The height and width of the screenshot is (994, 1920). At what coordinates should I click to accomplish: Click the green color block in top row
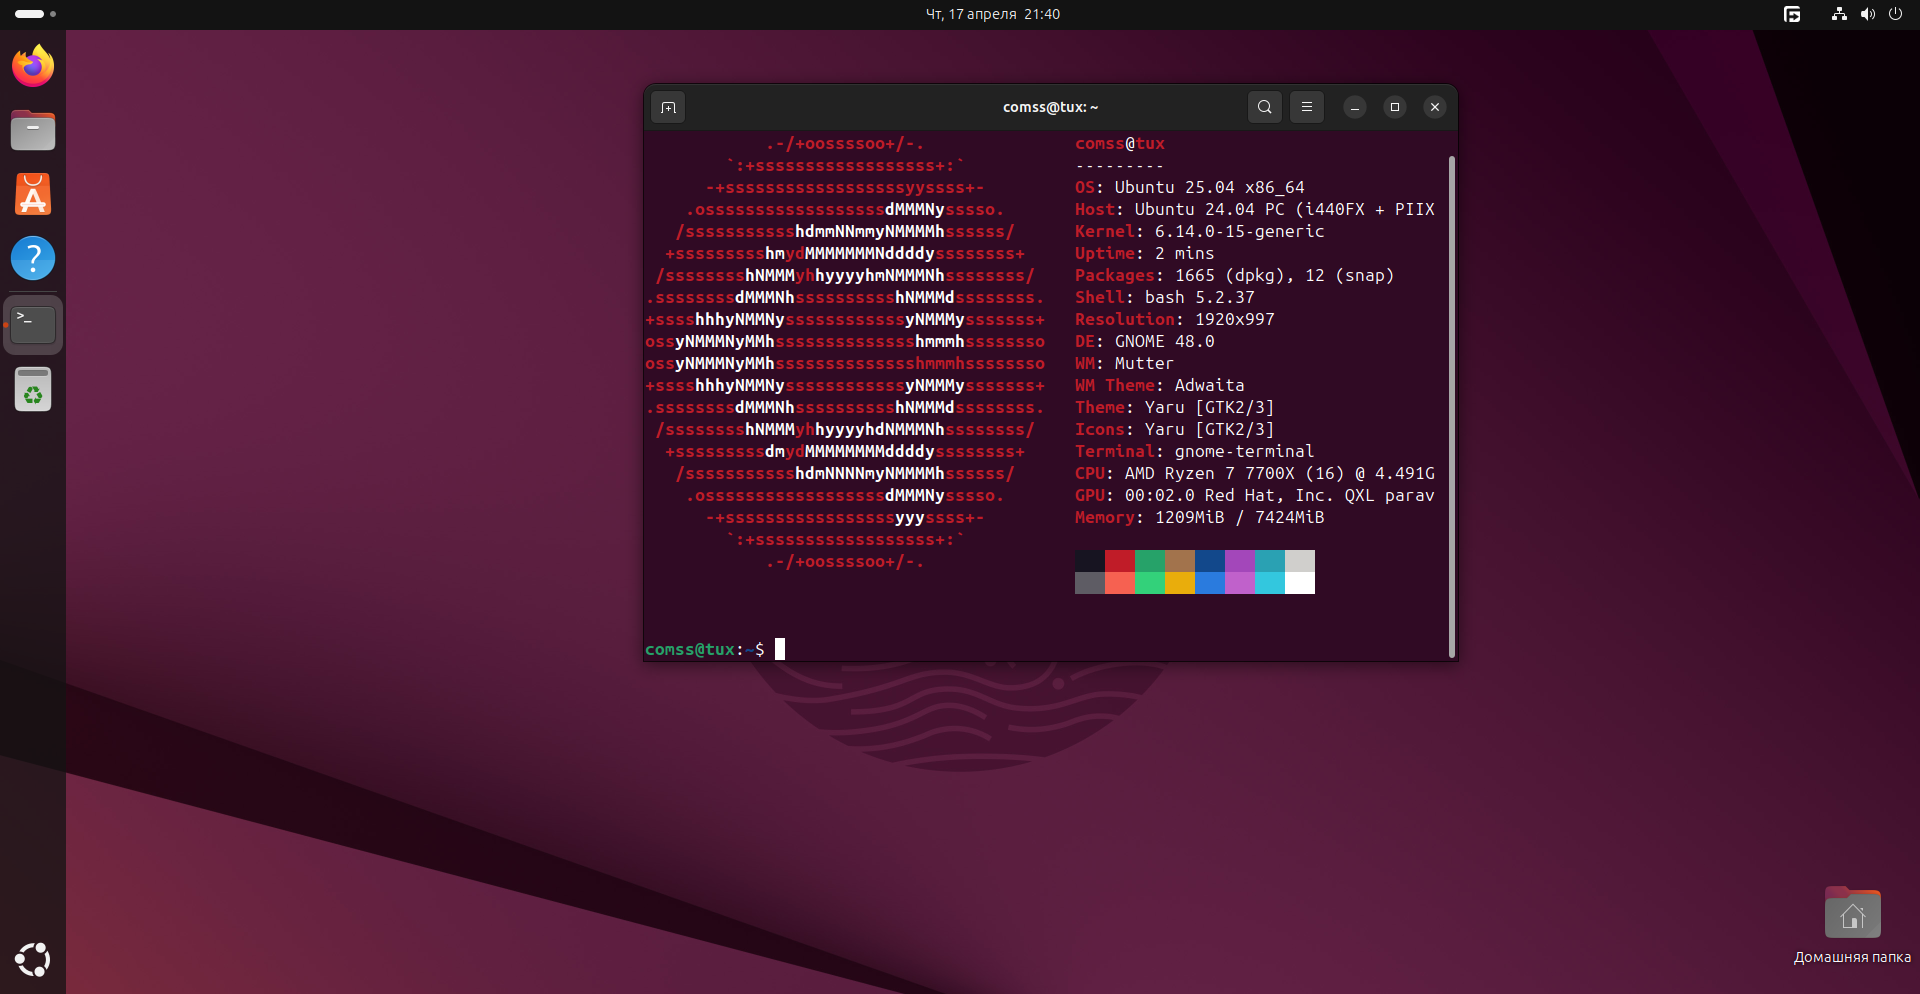pyautogui.click(x=1150, y=561)
